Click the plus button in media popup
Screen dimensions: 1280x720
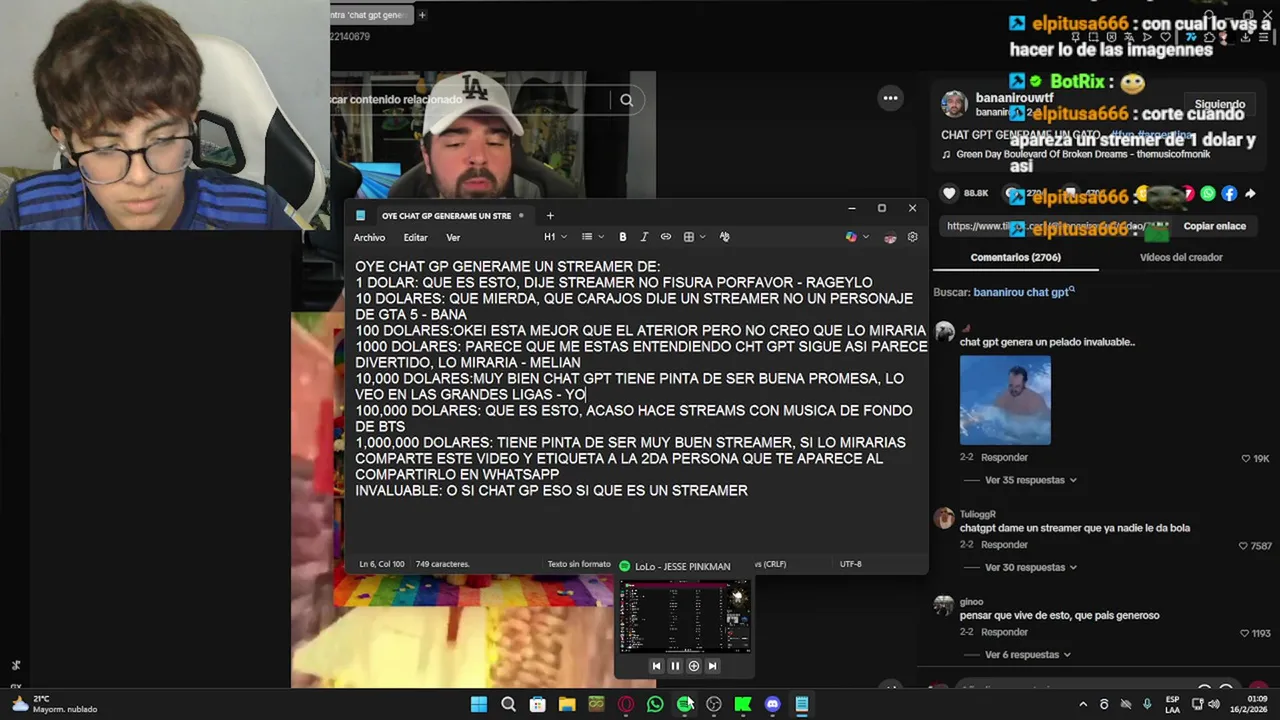pyautogui.click(x=694, y=666)
